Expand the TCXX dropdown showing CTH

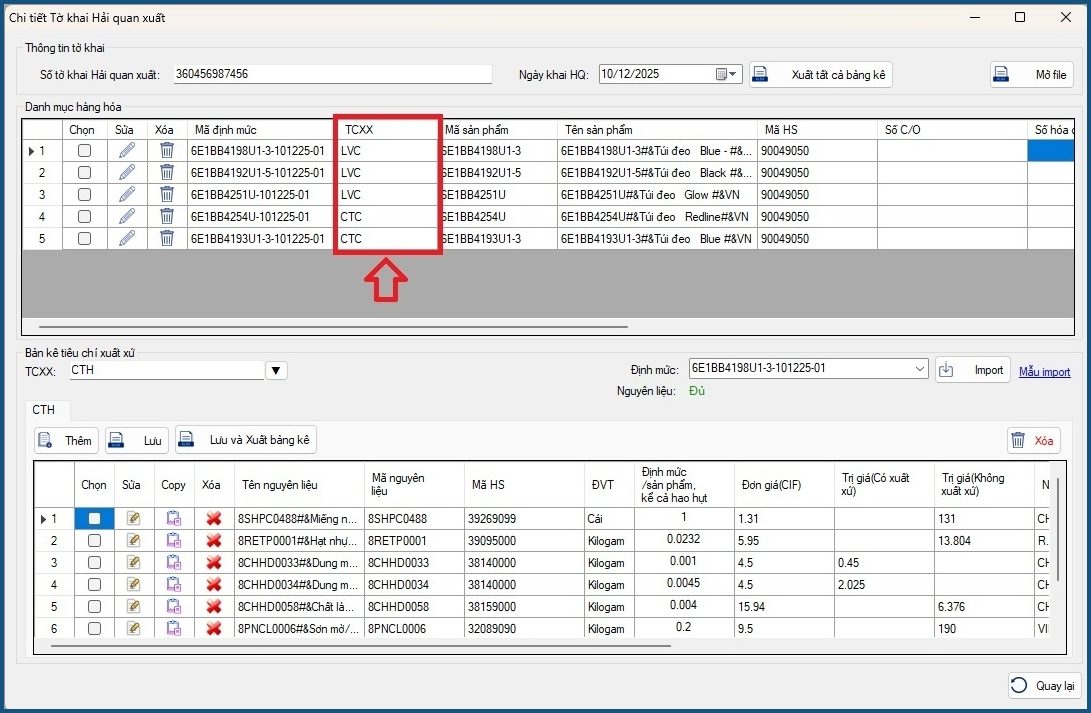click(276, 371)
